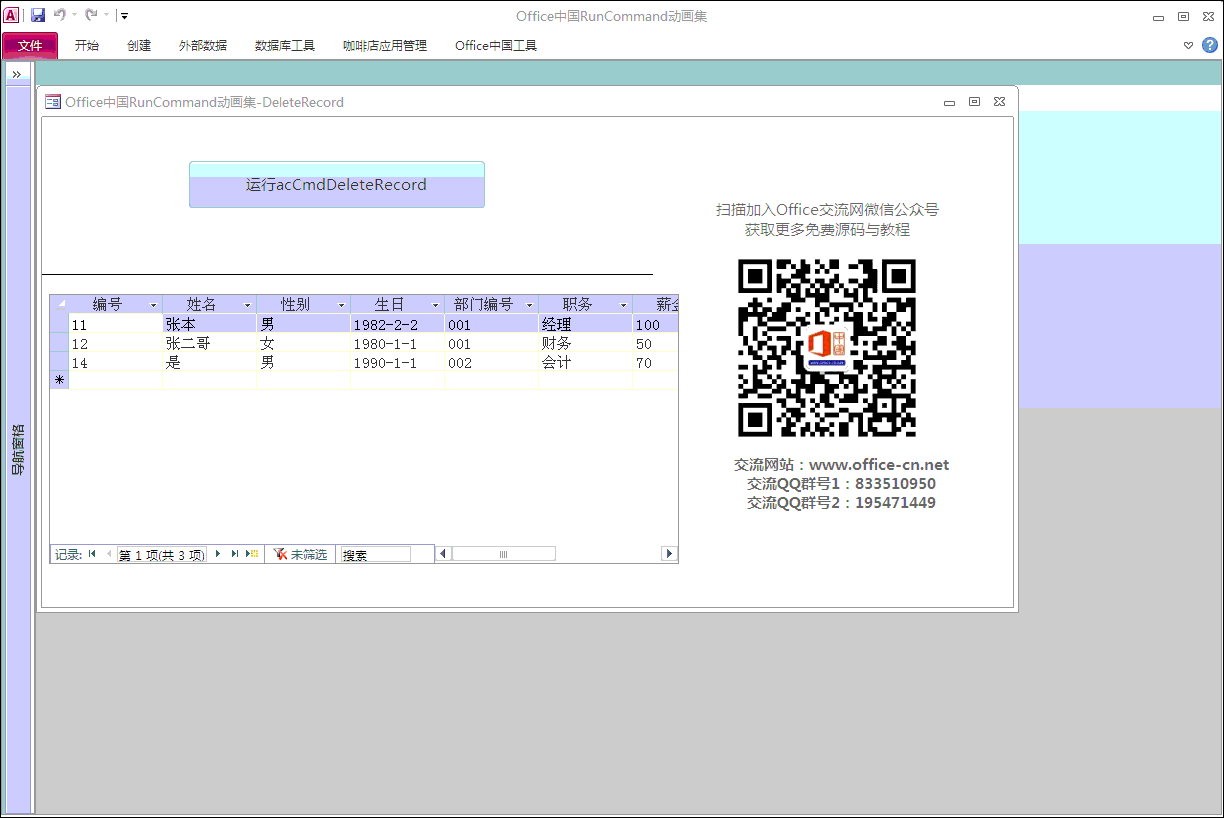Switch to the 开始 ribbon tab
The height and width of the screenshot is (818, 1224).
coord(87,45)
